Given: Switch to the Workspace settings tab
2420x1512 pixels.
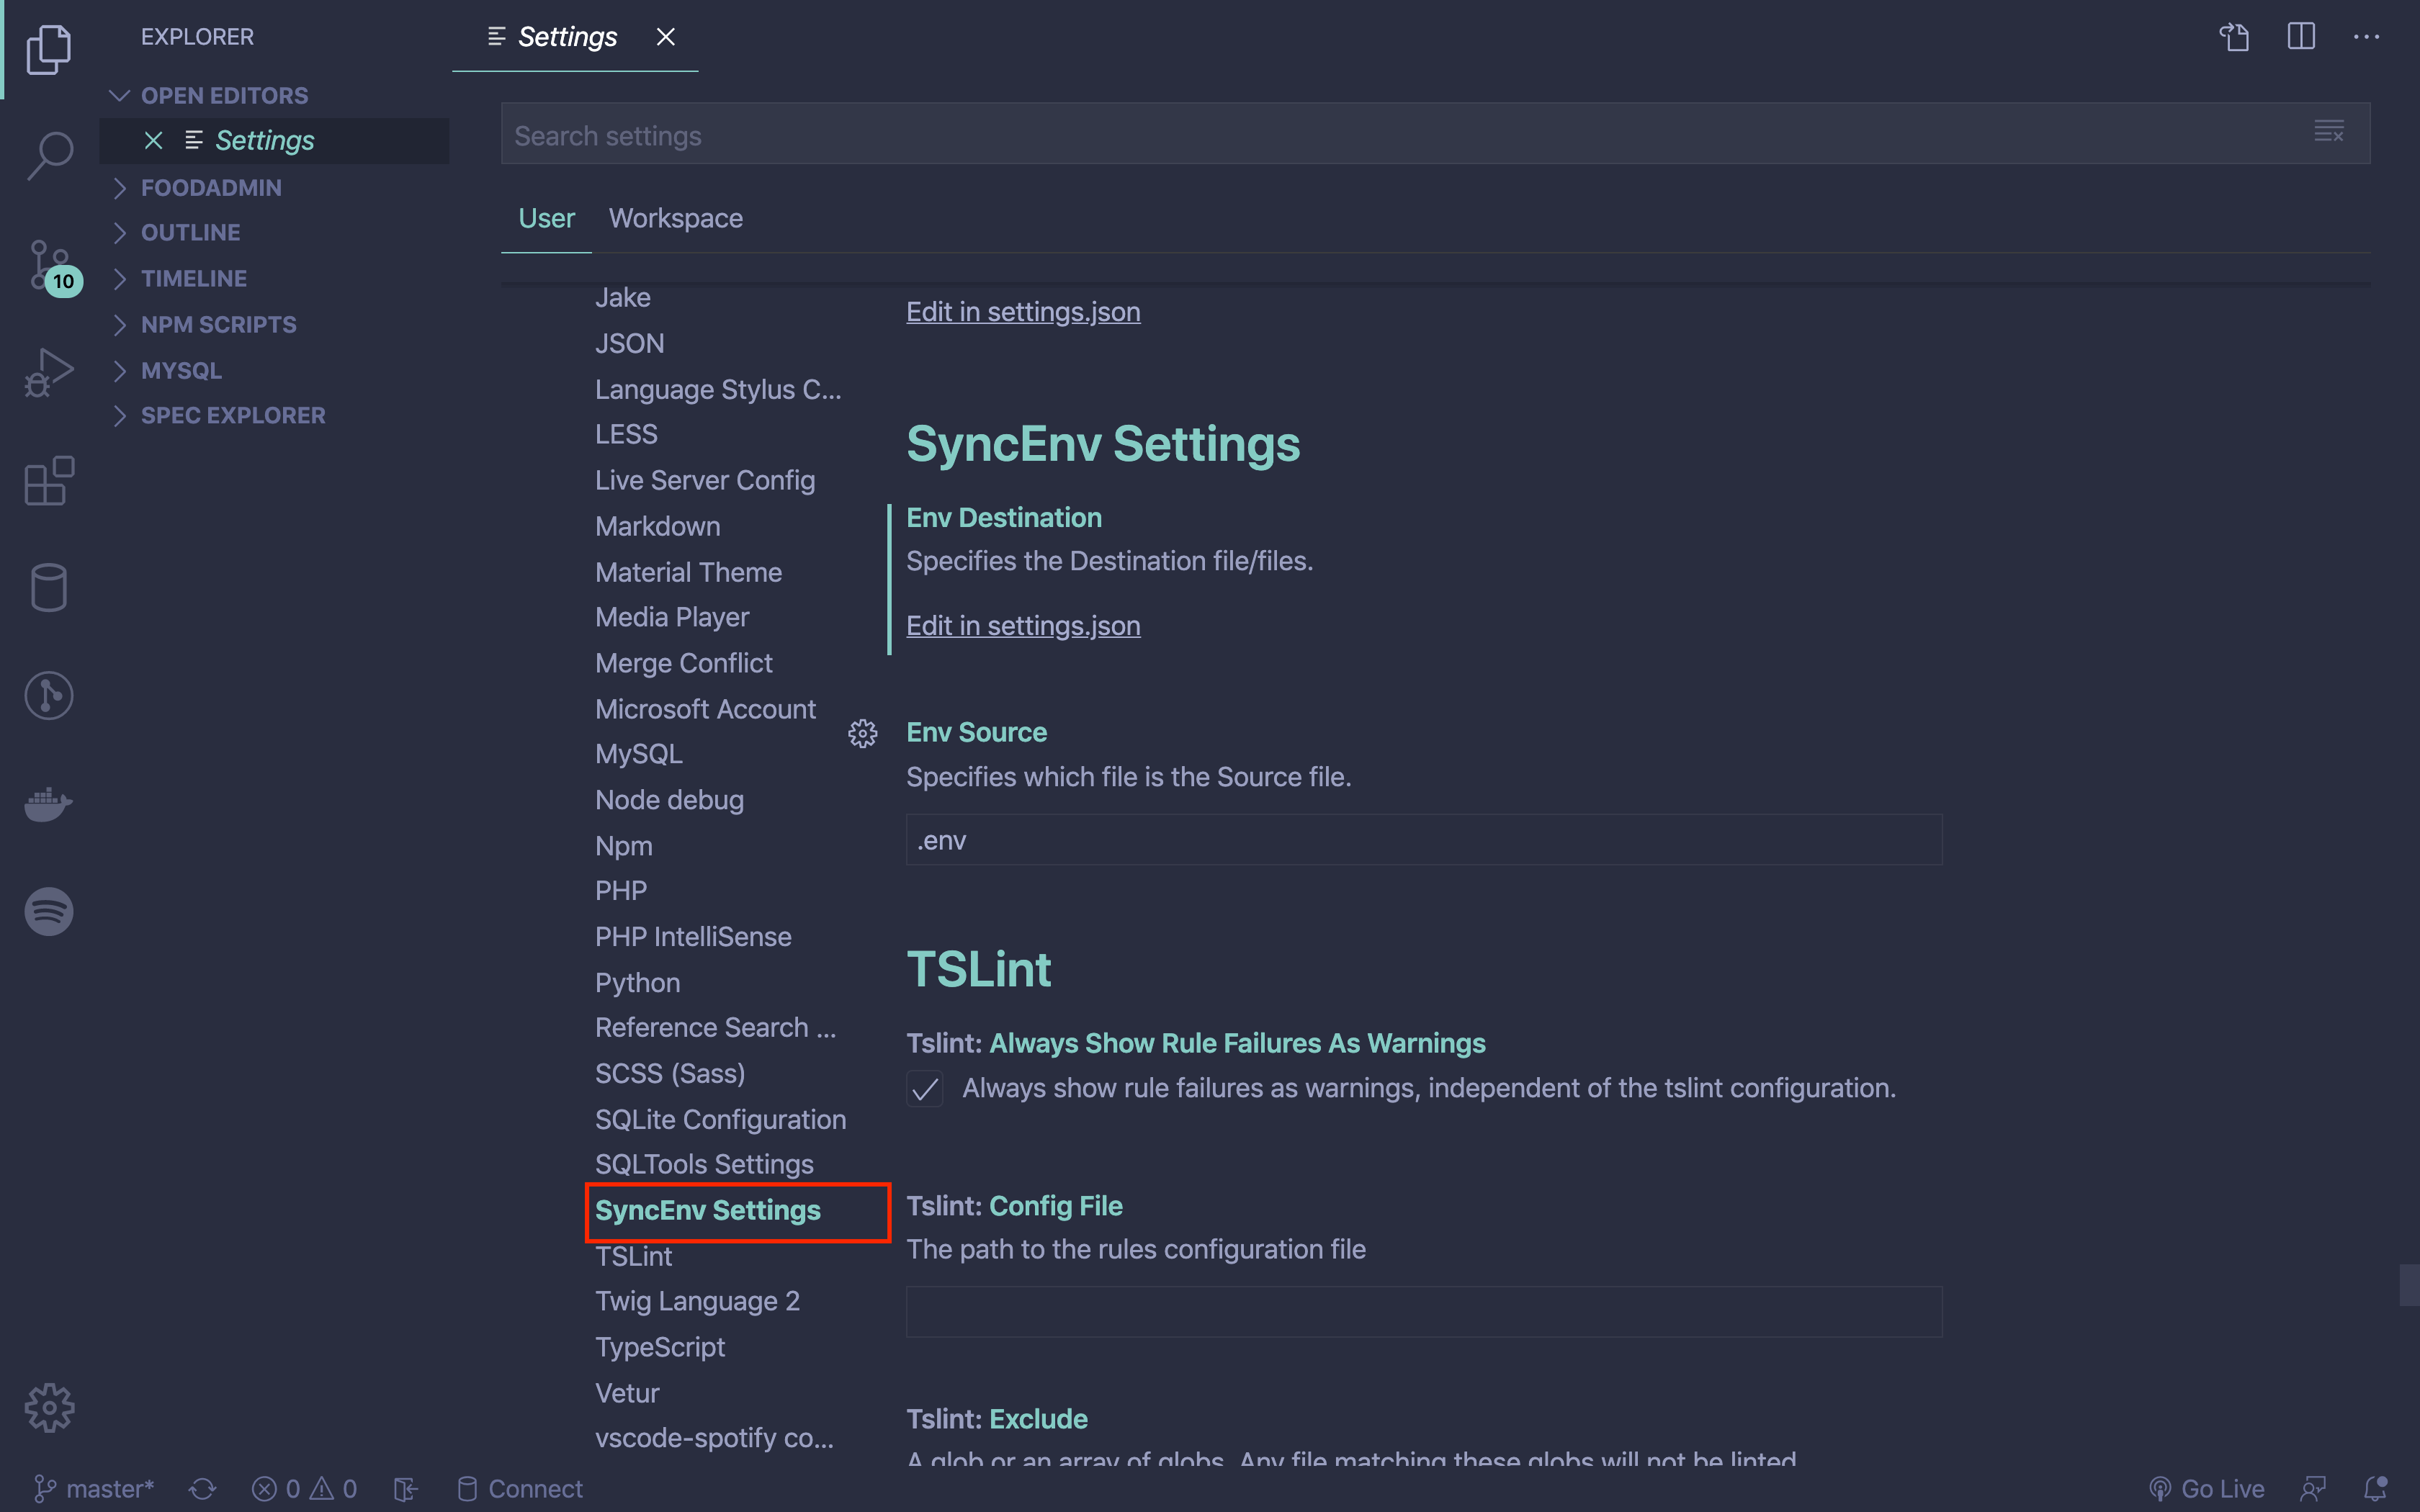Looking at the screenshot, I should pos(675,218).
